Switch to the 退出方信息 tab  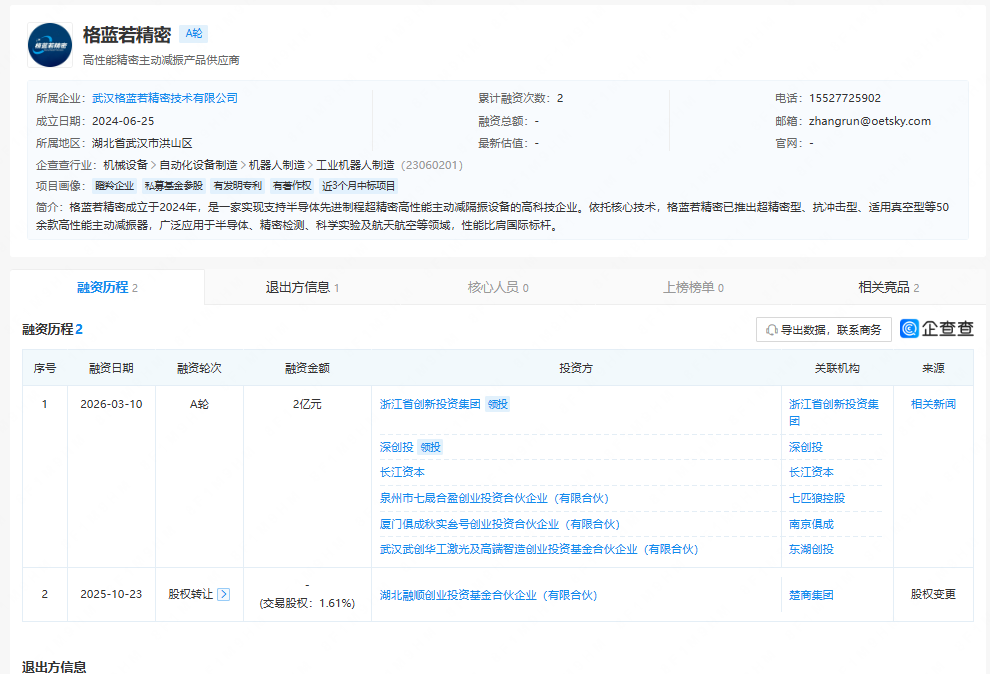pos(302,287)
